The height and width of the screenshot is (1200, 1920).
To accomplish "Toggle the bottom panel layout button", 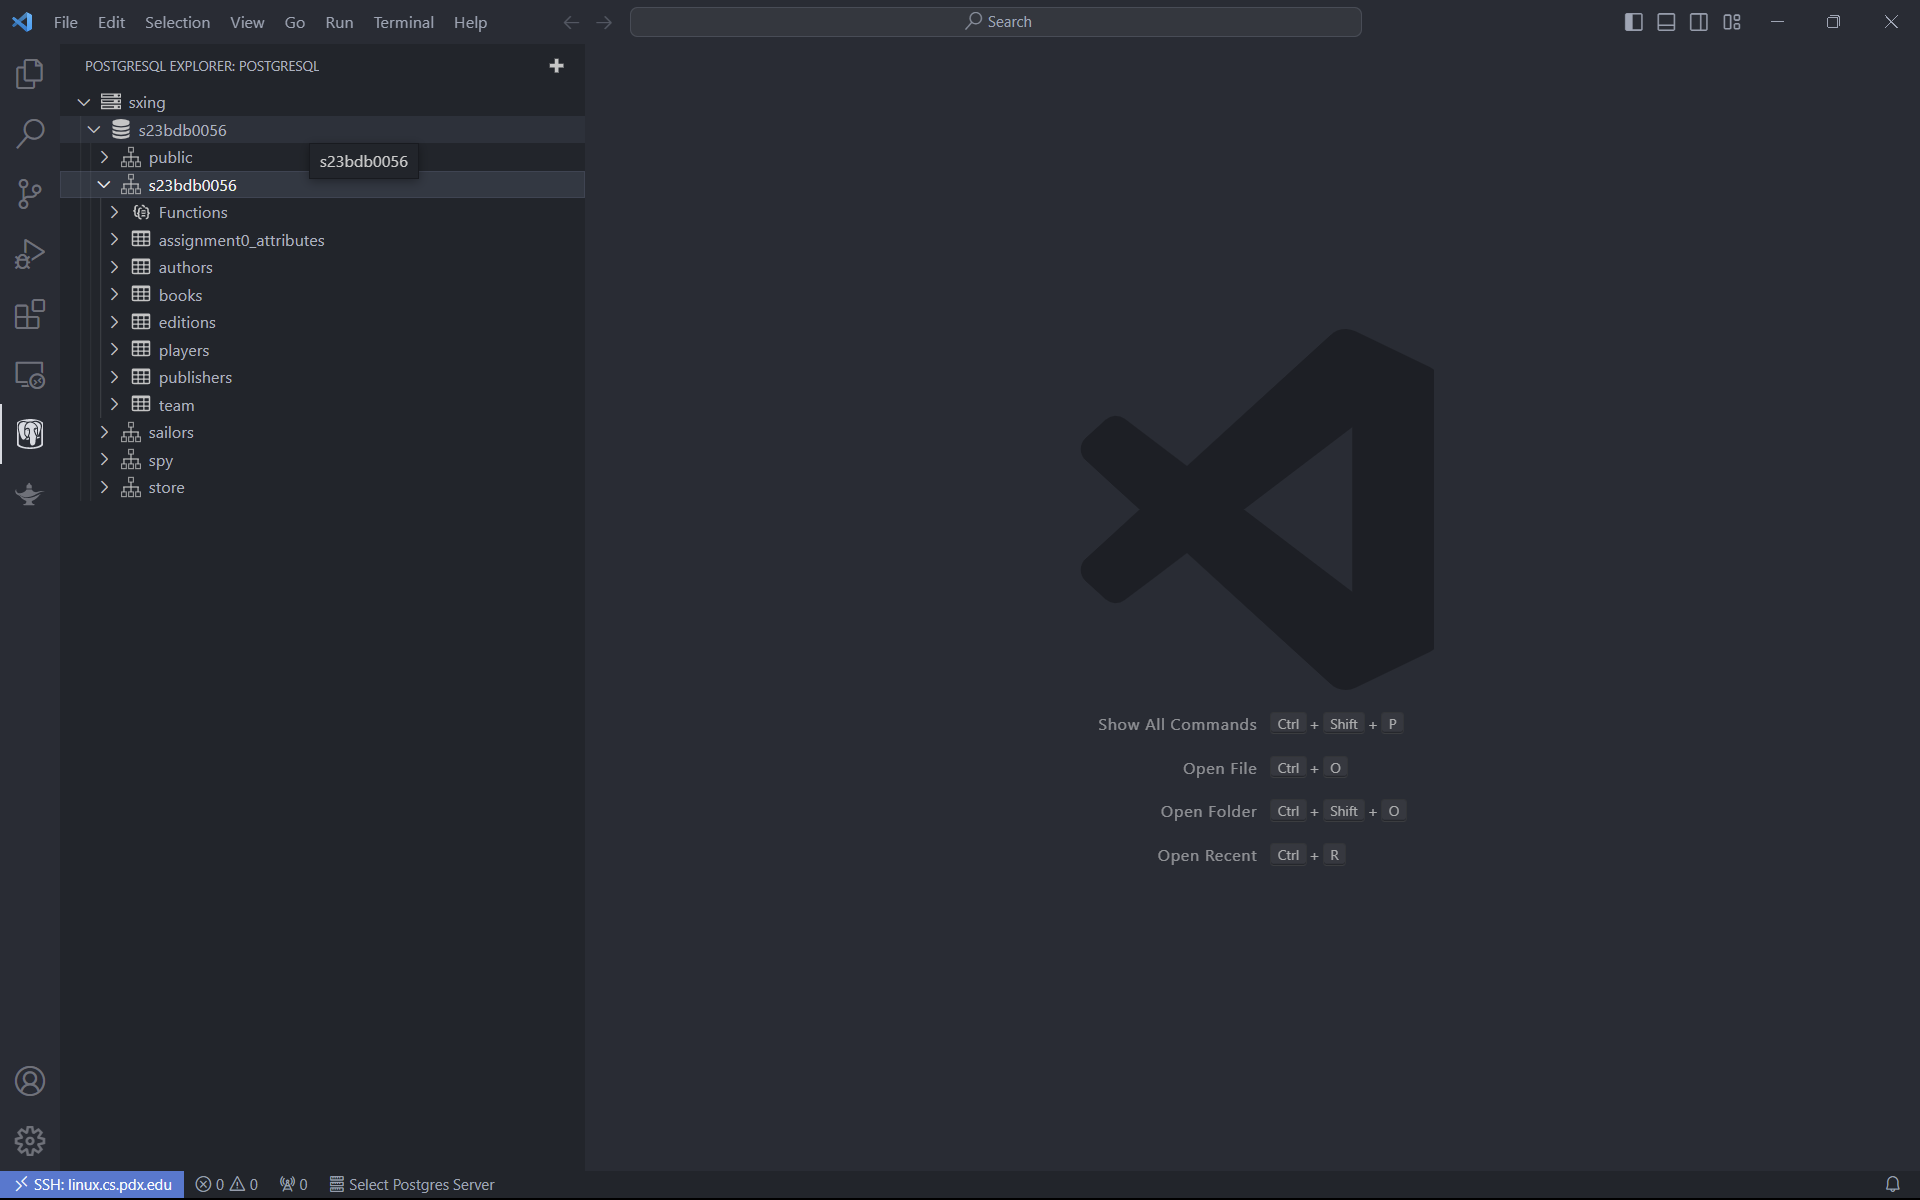I will [x=1666, y=22].
